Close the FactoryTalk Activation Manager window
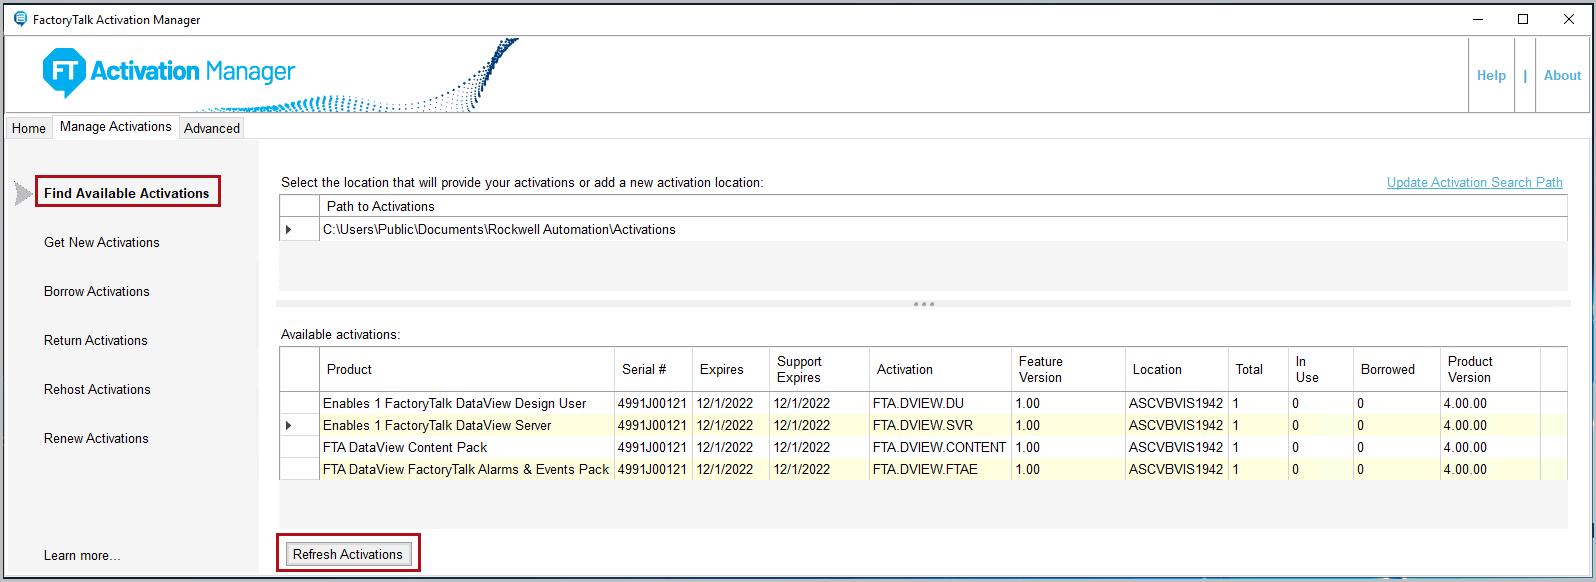 (x=1569, y=19)
